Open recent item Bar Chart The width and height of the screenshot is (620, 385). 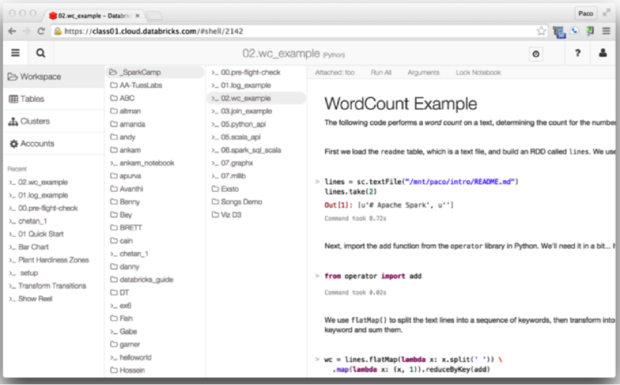point(29,247)
